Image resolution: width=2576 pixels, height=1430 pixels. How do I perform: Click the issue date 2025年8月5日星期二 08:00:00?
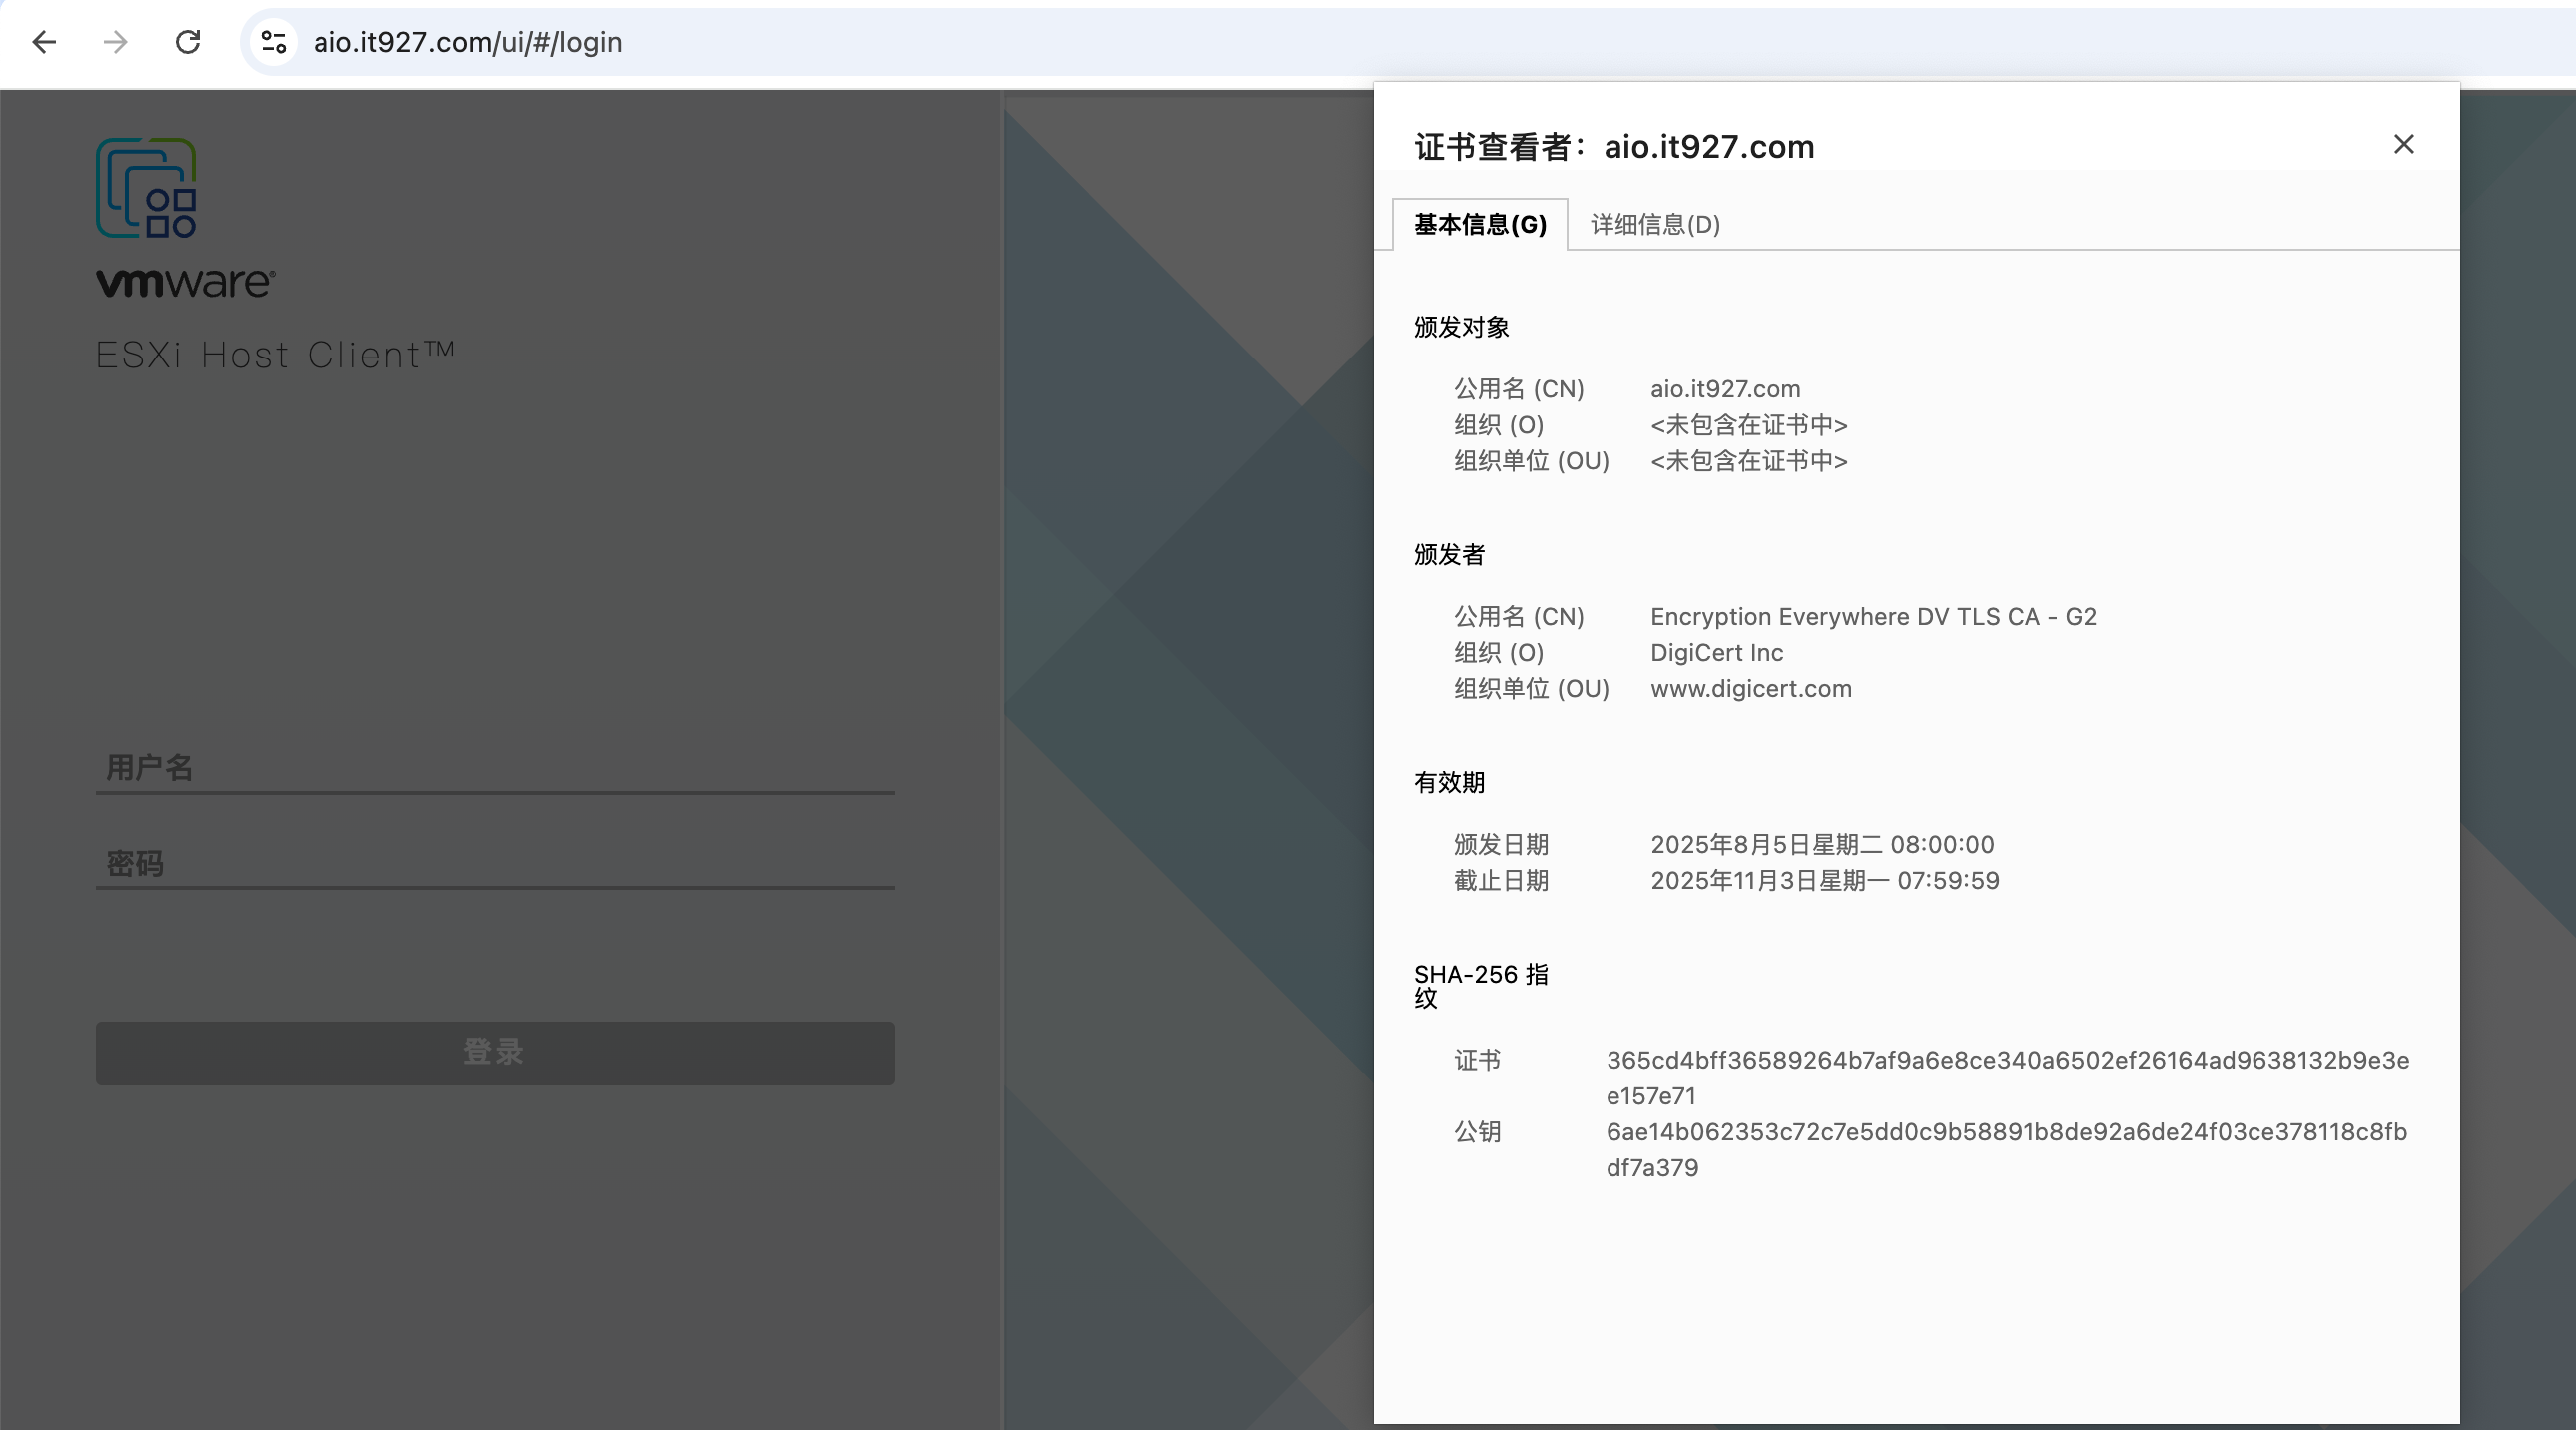coord(1822,845)
